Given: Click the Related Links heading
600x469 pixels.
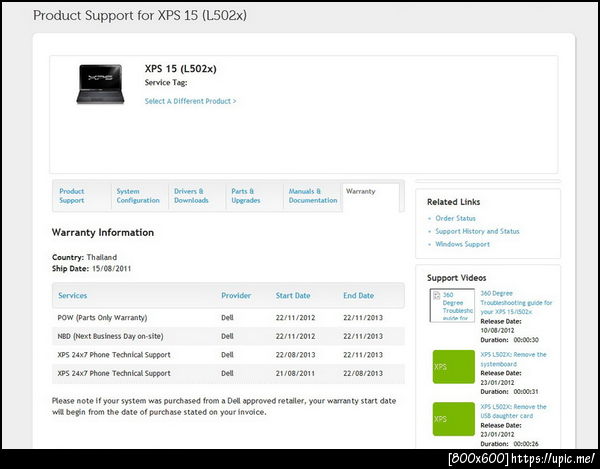Looking at the screenshot, I should click(x=453, y=202).
